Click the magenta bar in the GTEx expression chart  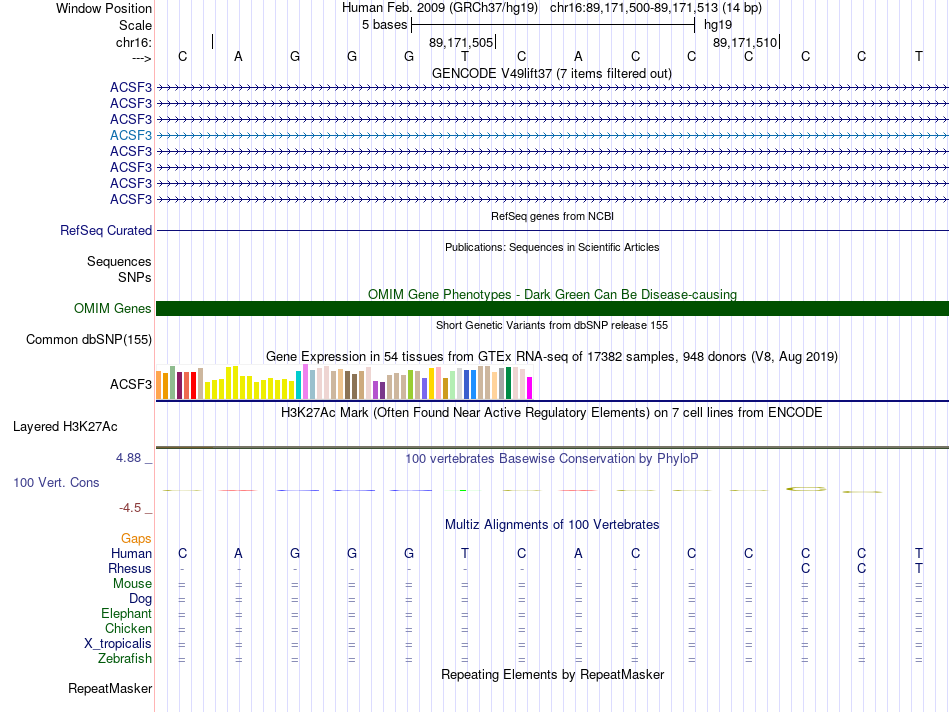pos(530,388)
